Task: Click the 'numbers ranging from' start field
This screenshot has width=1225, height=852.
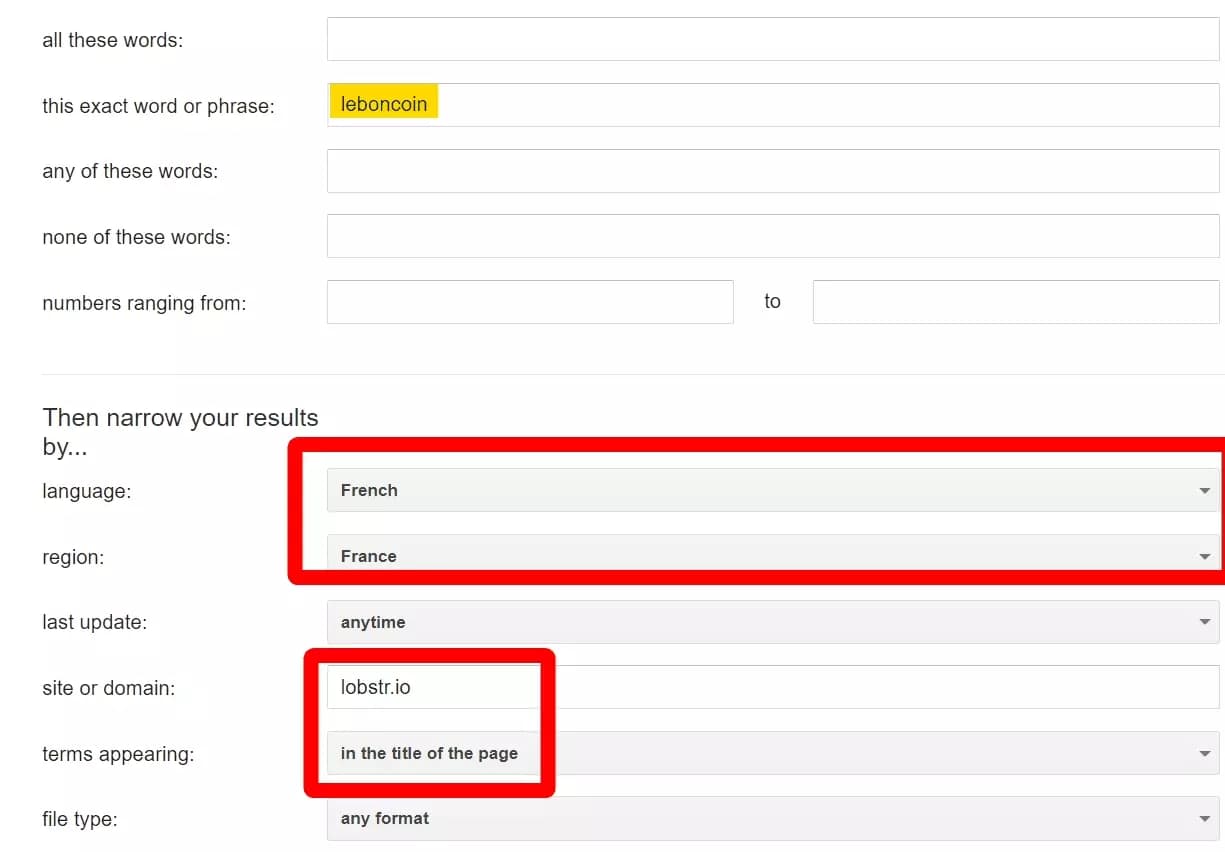Action: pyautogui.click(x=529, y=302)
